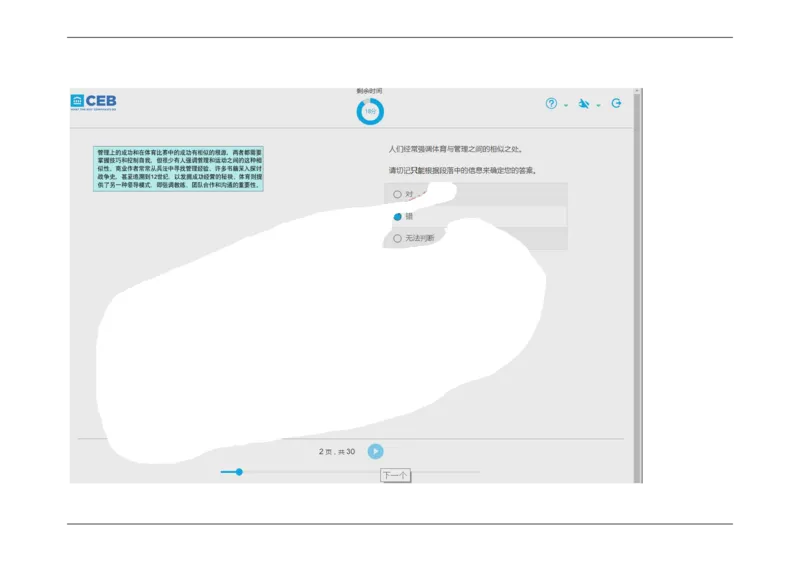The height and width of the screenshot is (566, 800).
Task: Click the page 2 of 30 indicator
Action: click(x=337, y=452)
